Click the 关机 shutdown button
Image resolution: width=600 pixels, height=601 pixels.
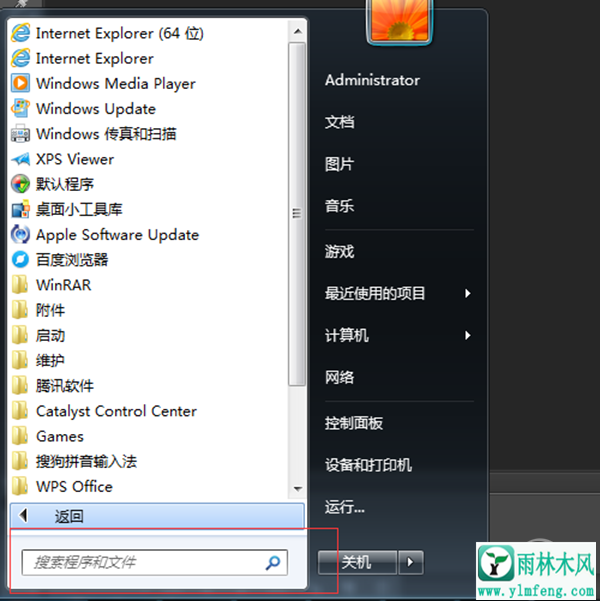(x=357, y=562)
